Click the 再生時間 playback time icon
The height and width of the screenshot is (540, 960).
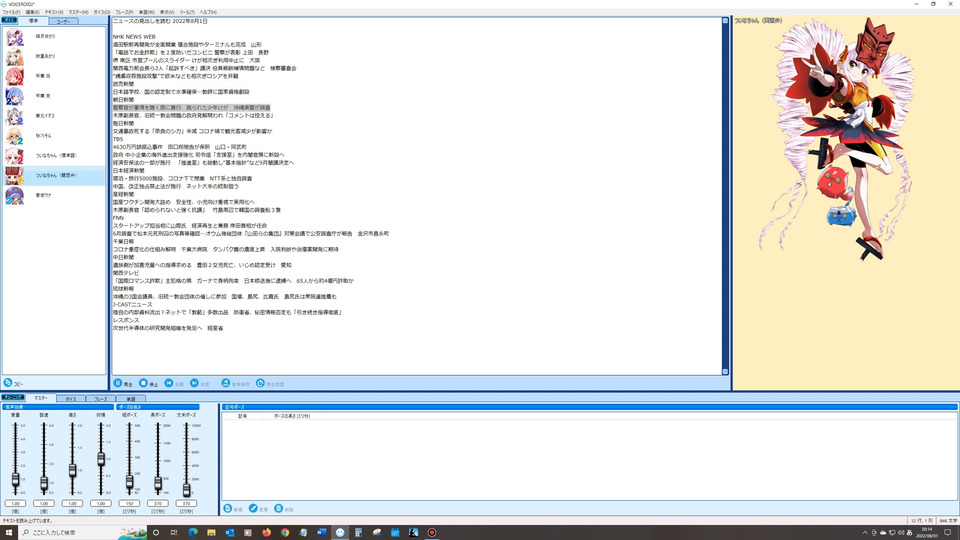[260, 383]
